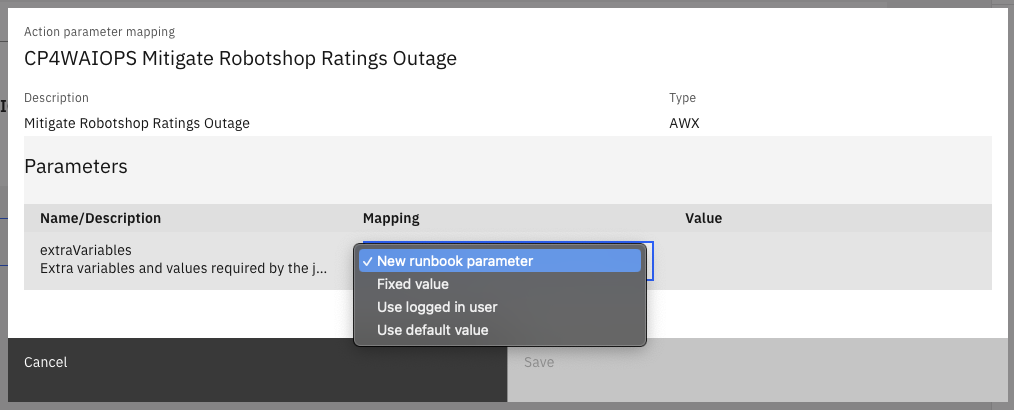
Task: Click the Type field label
Action: (682, 98)
